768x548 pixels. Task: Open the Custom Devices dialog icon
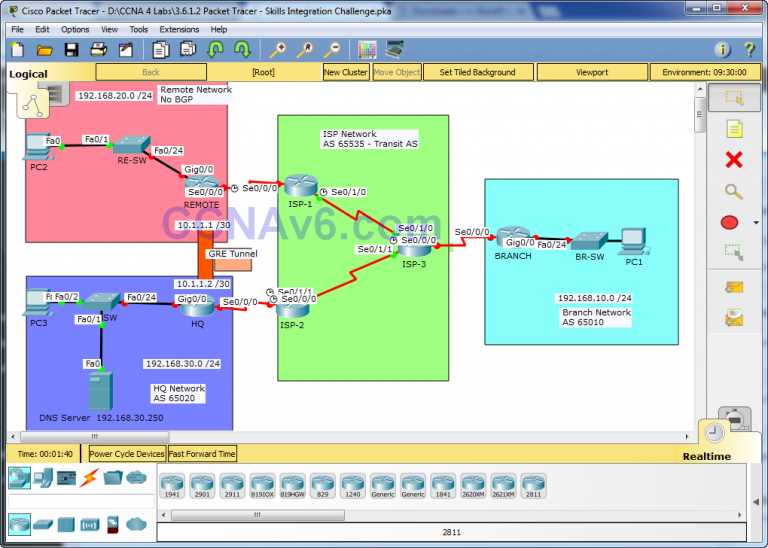point(395,49)
